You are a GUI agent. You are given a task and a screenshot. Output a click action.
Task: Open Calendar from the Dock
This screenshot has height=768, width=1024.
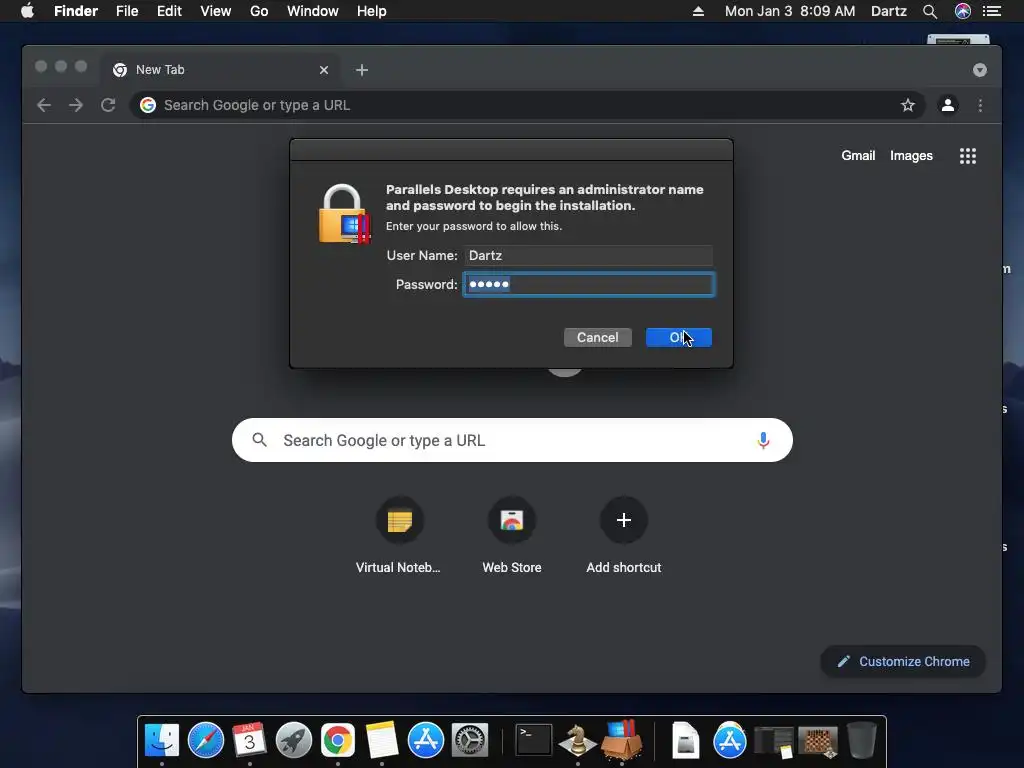point(249,741)
